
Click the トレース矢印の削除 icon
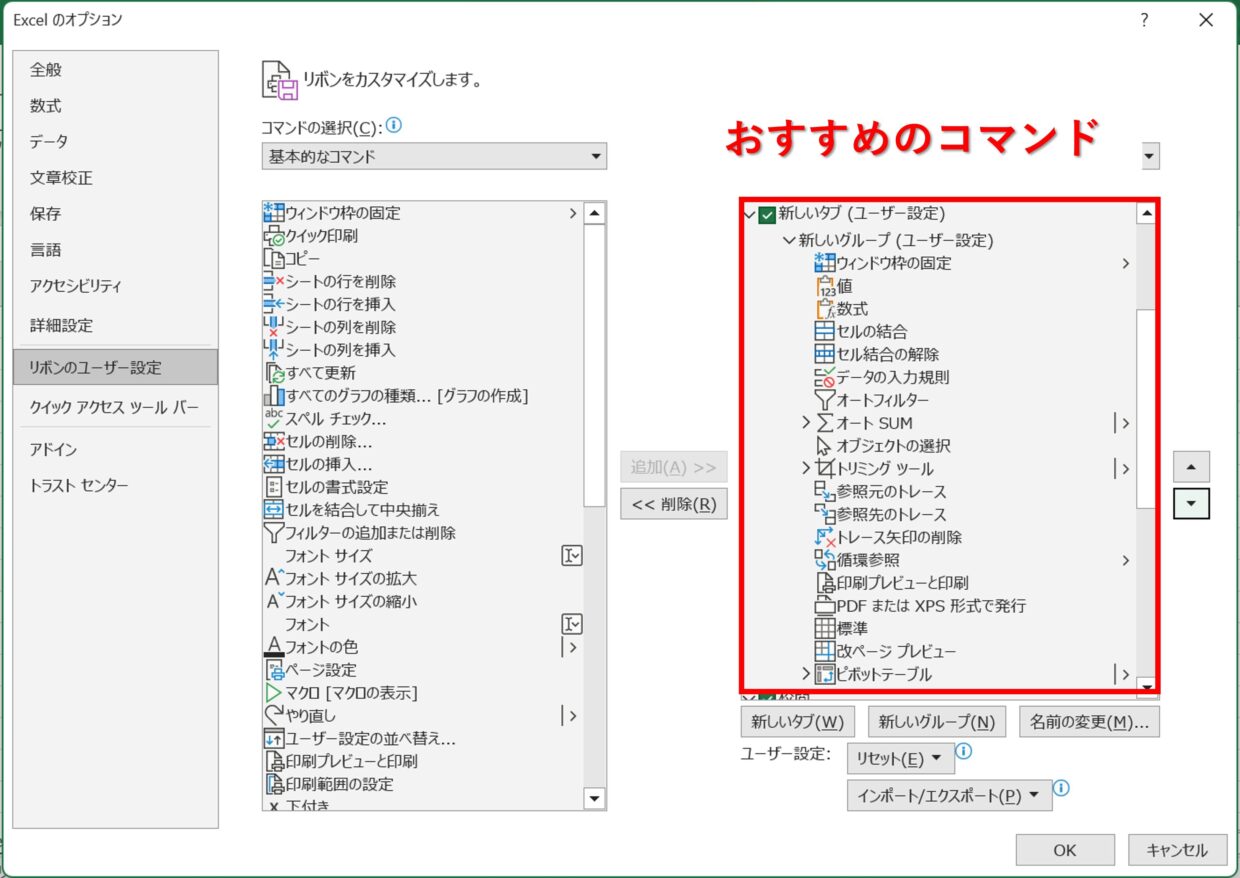coord(825,537)
